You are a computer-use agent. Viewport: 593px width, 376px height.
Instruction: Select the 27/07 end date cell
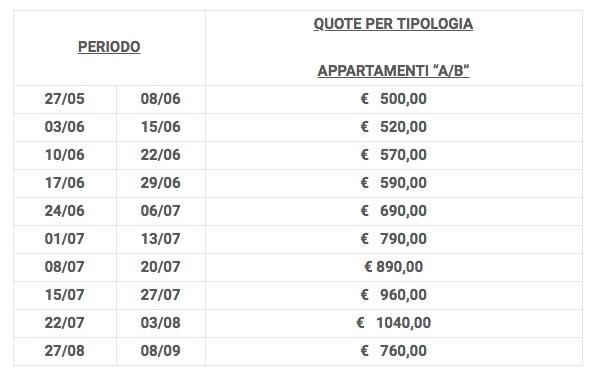[x=161, y=295]
